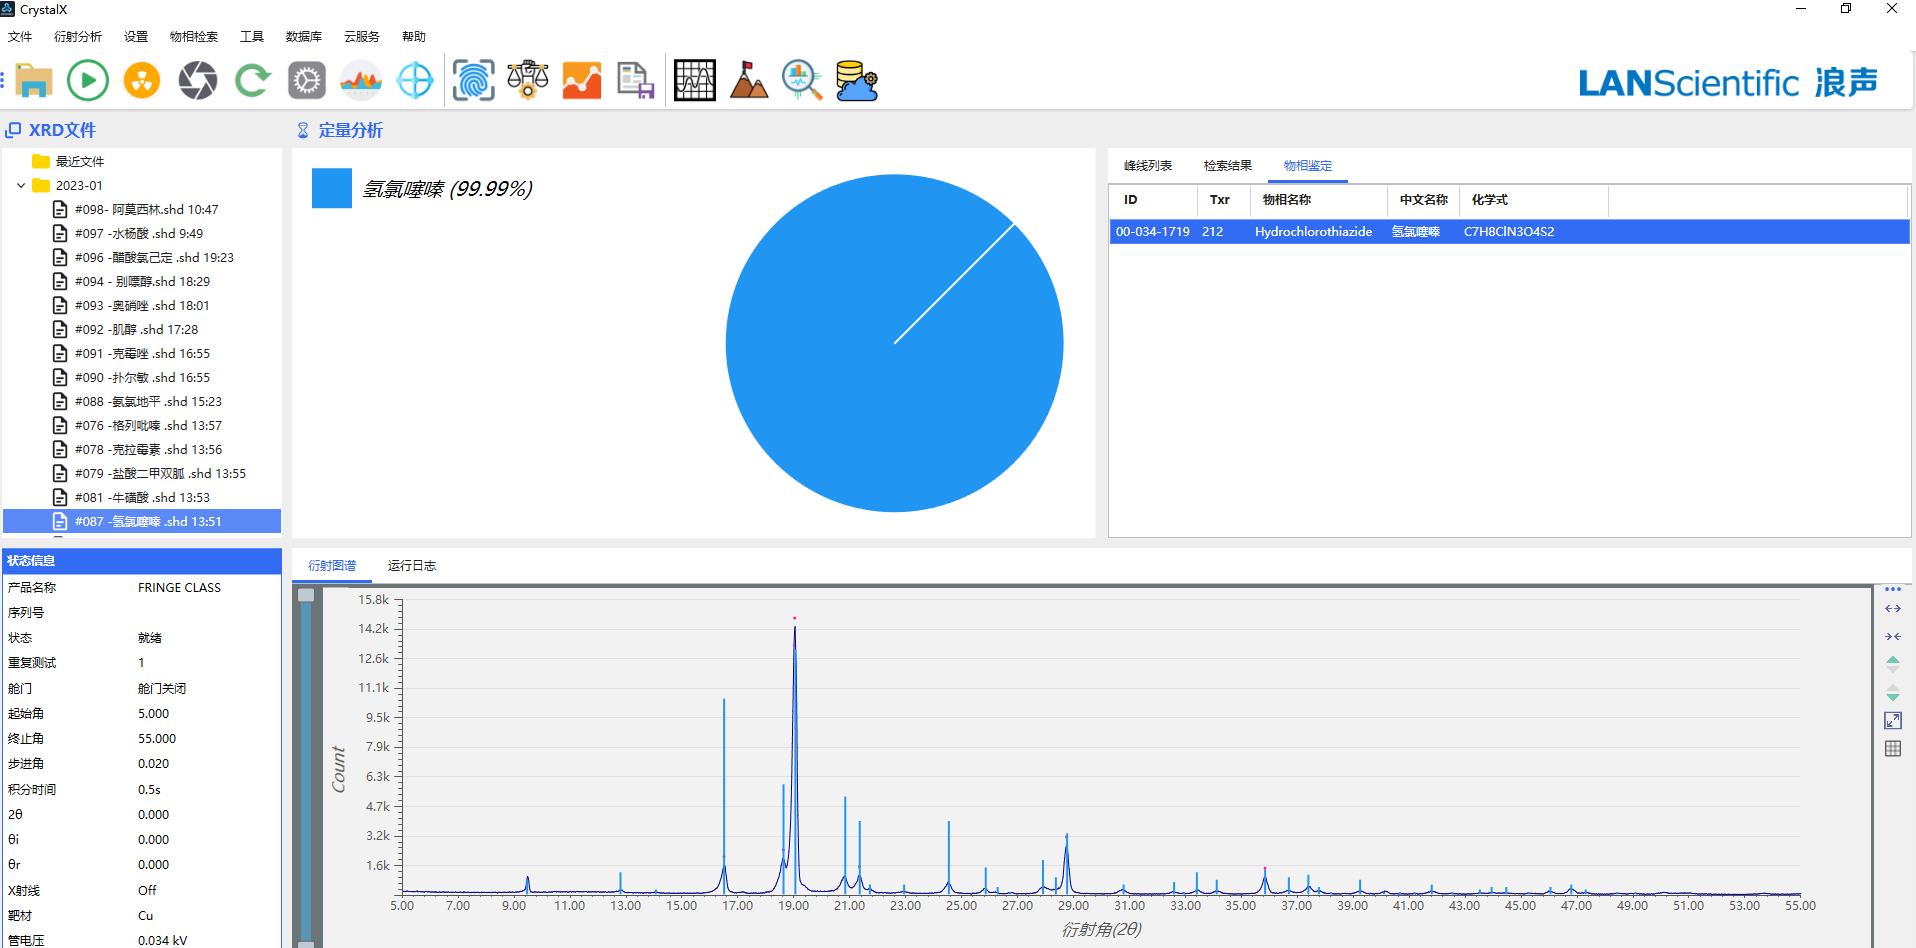
Task: Open the 最近文件 folder
Action: [x=79, y=162]
